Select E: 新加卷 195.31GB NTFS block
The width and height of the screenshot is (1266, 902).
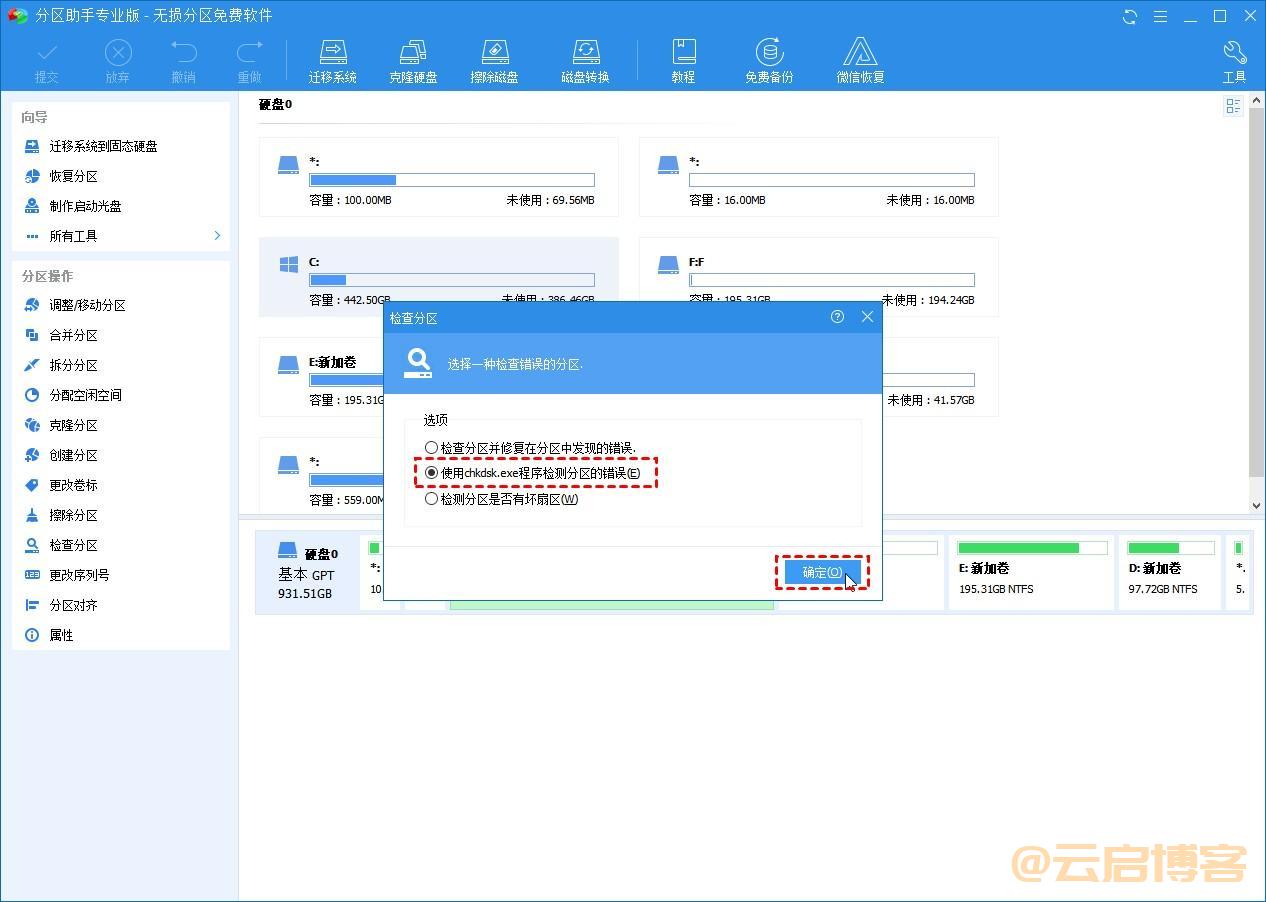point(1031,572)
